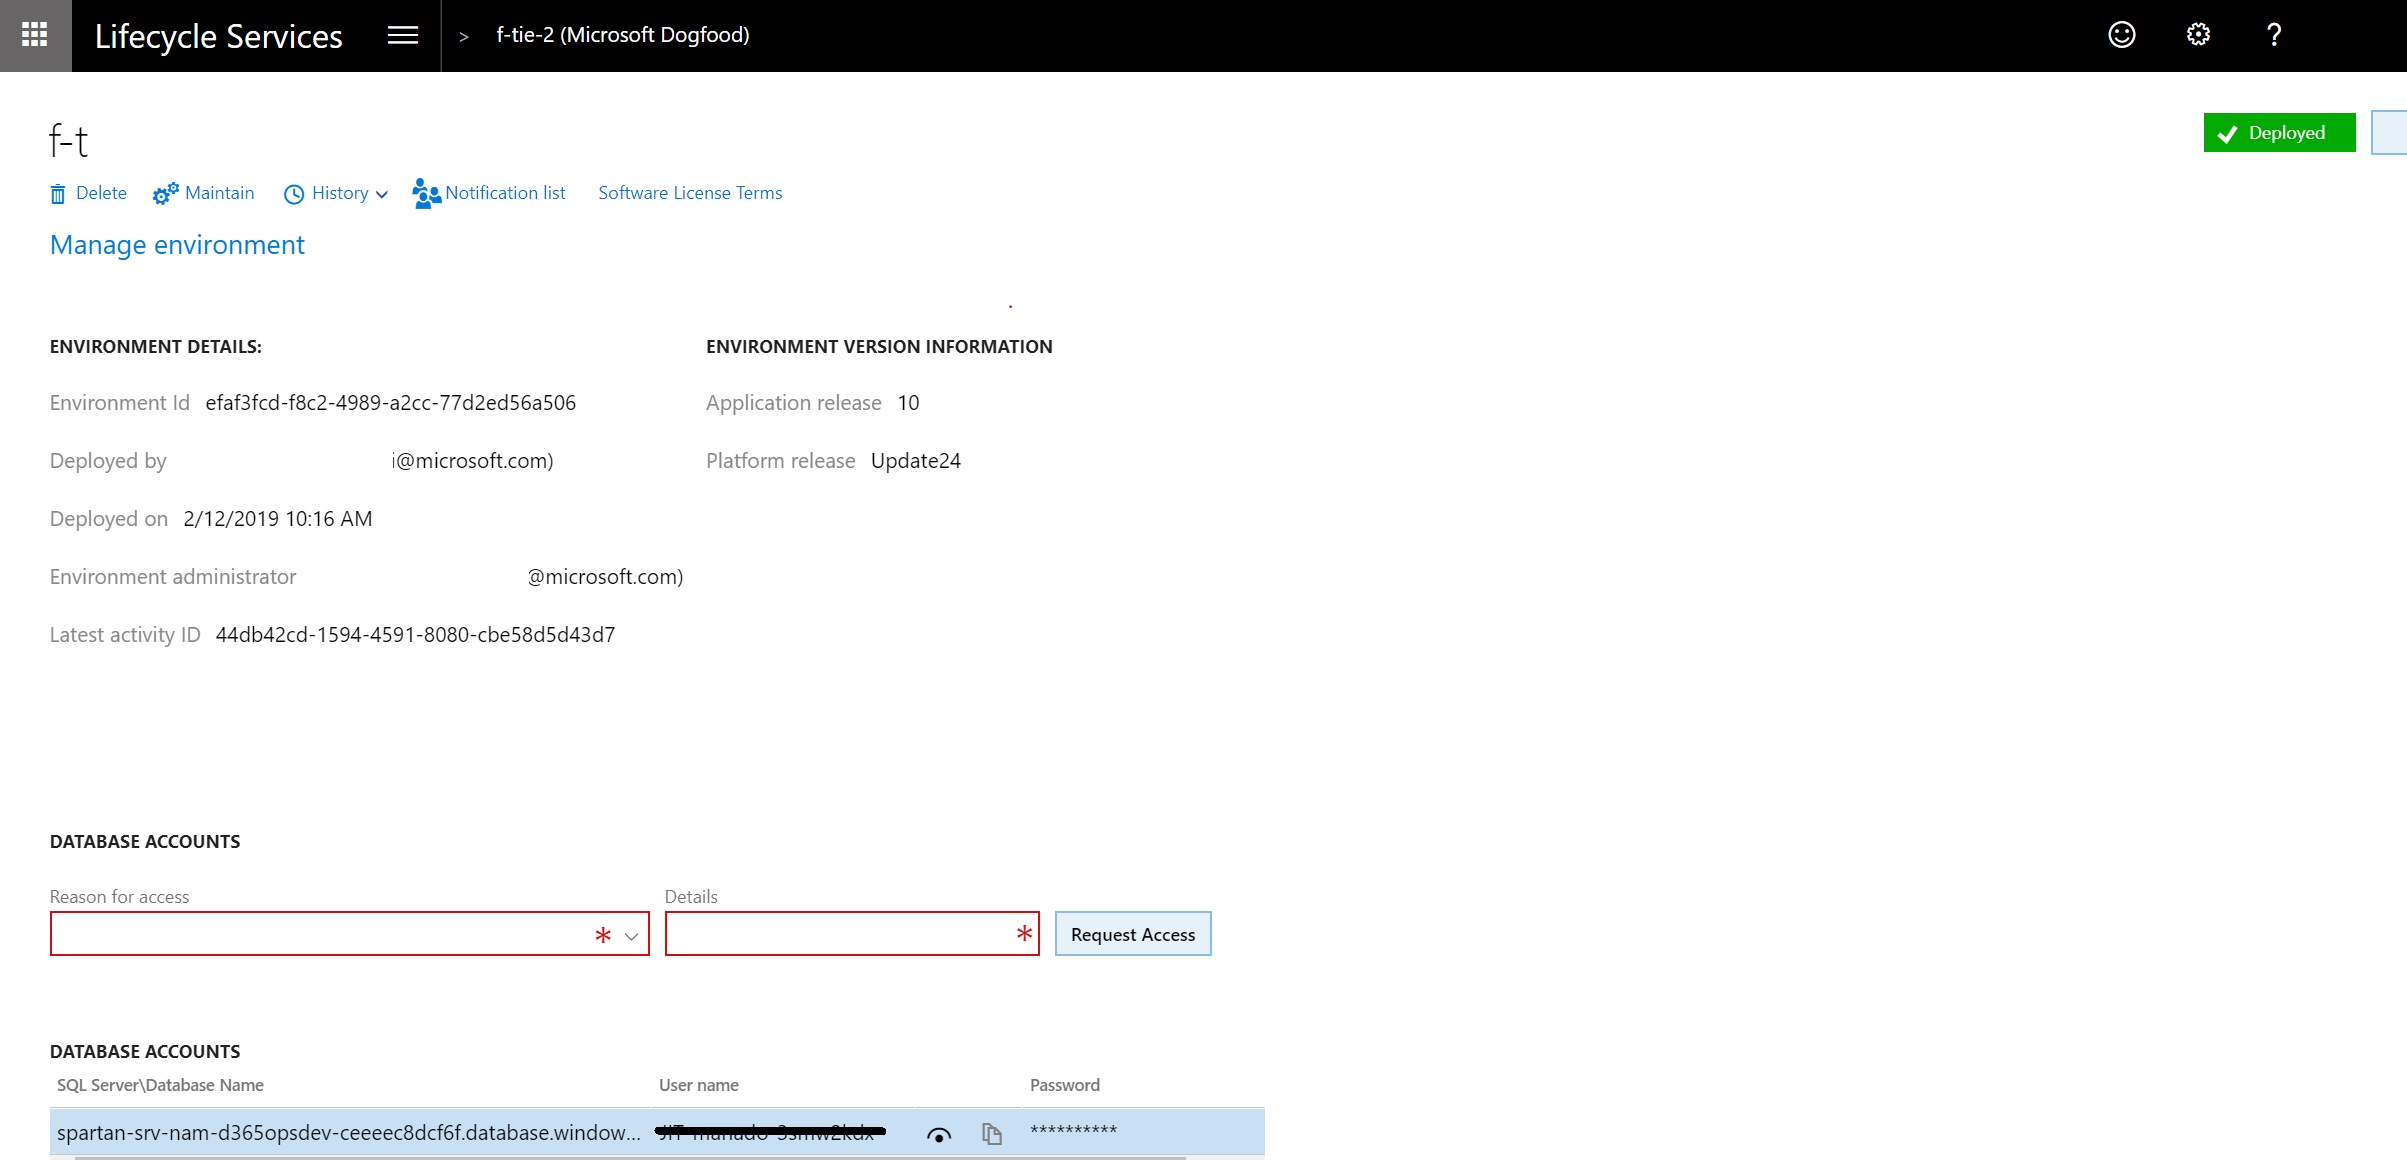Click the Manage environment link
This screenshot has height=1160, width=2407.
pyautogui.click(x=177, y=245)
